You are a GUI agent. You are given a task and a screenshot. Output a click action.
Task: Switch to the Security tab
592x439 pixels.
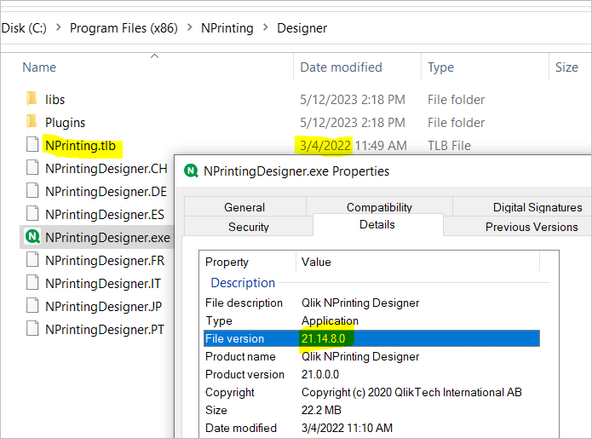click(x=248, y=226)
